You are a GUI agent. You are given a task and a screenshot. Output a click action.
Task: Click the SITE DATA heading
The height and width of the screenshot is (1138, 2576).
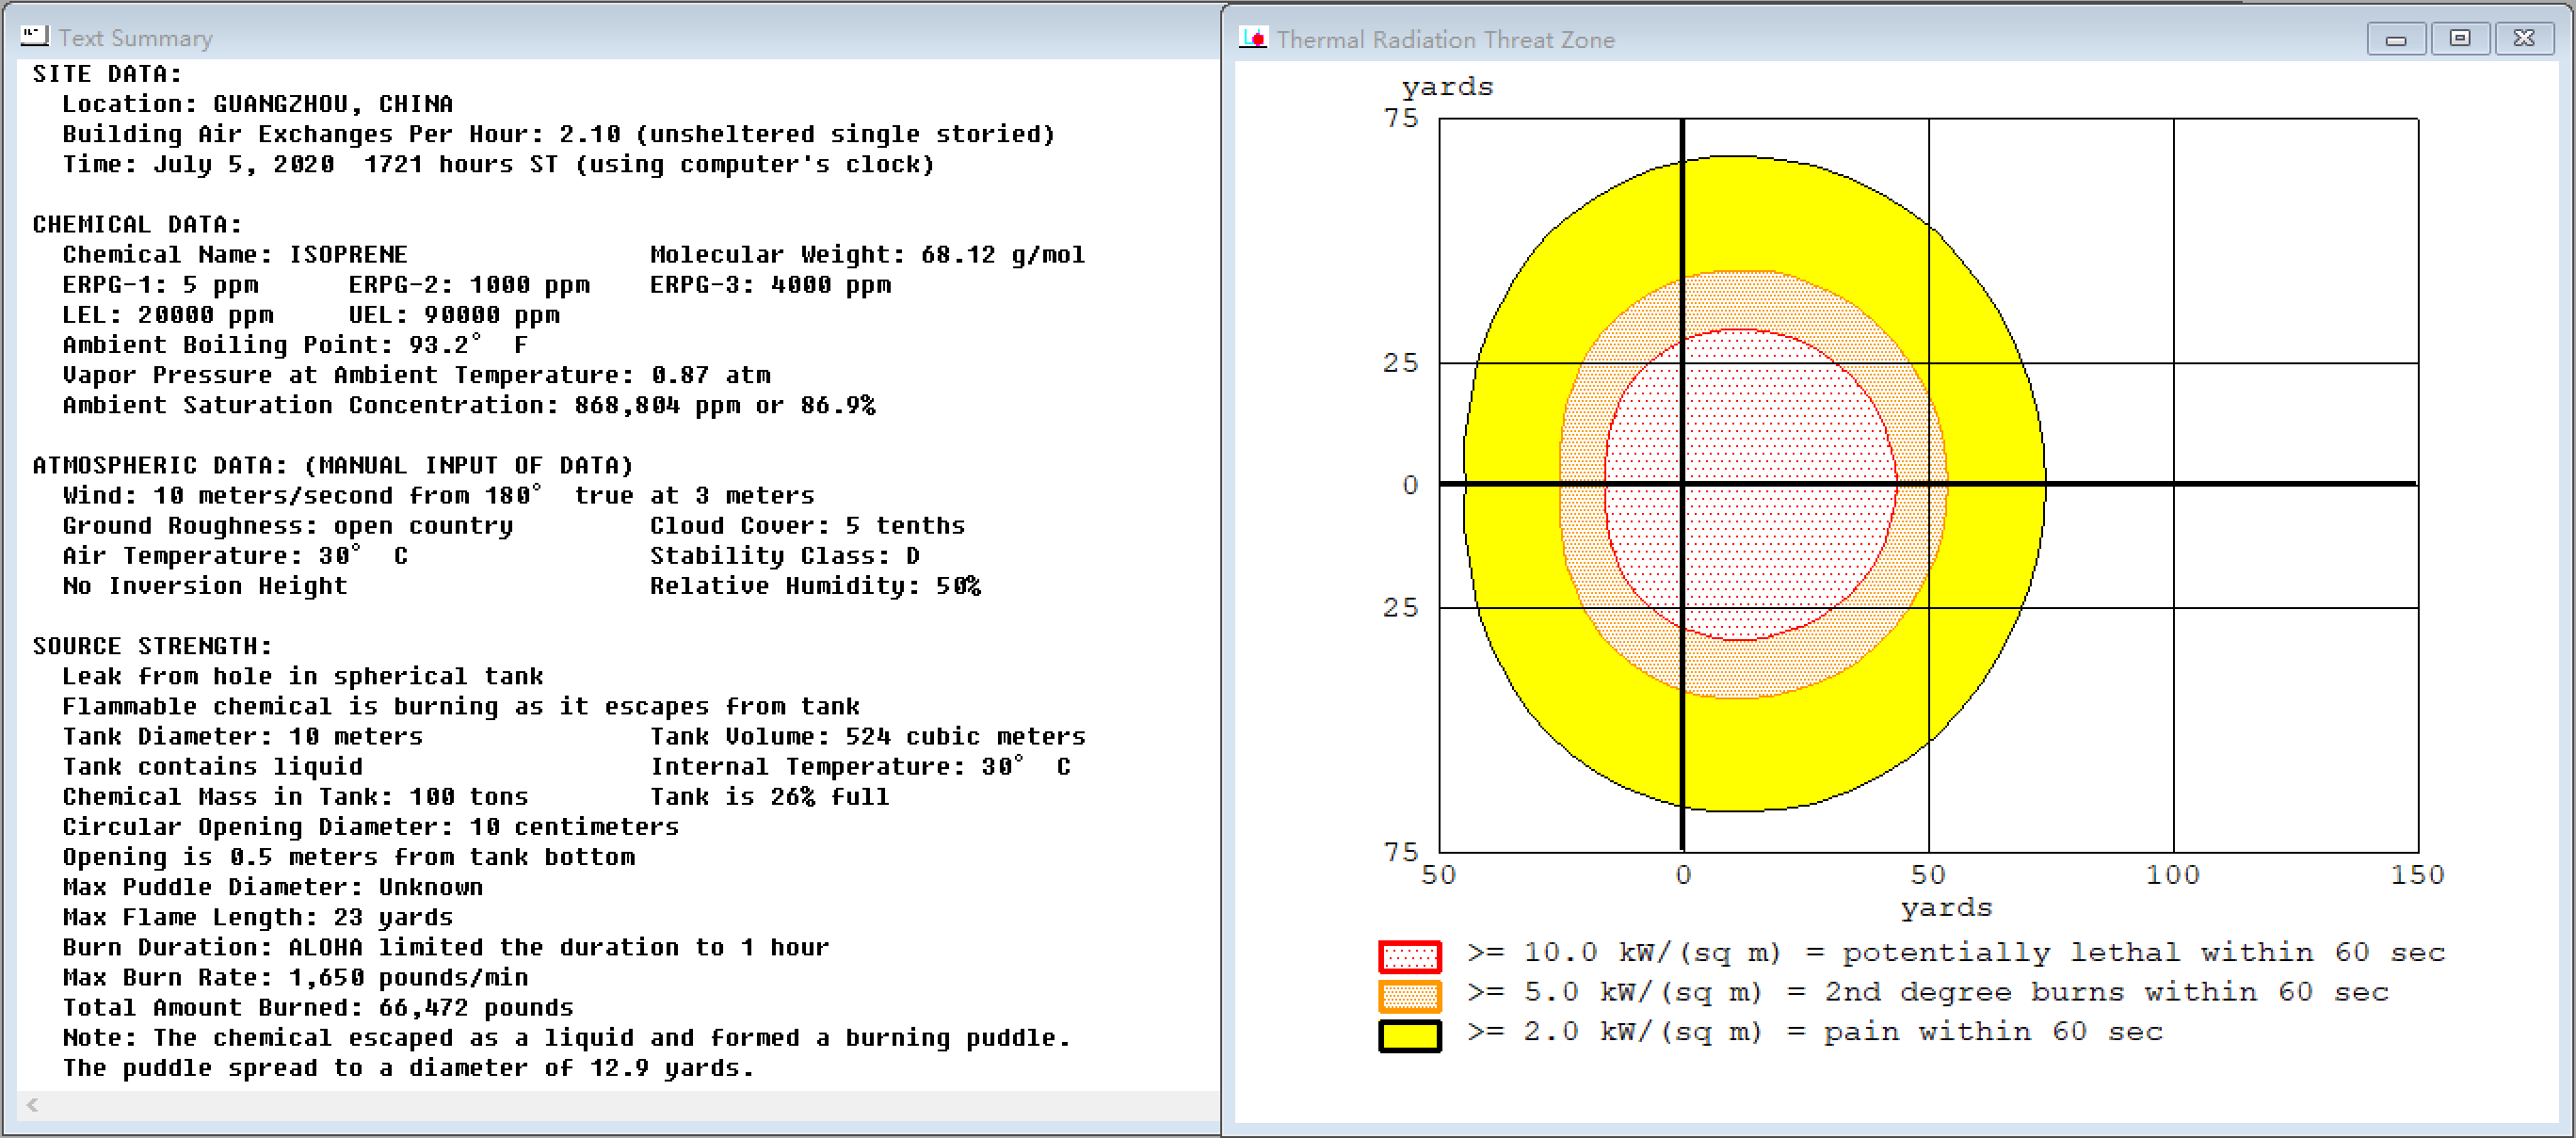107,74
